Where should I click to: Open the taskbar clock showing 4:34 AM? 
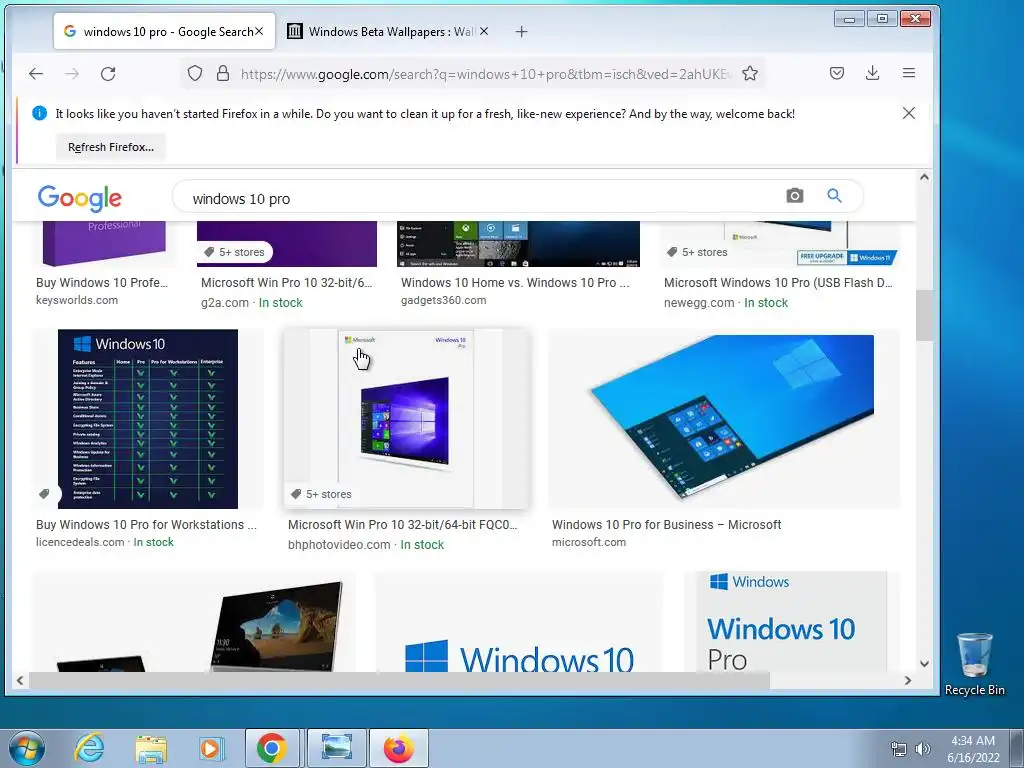tap(973, 749)
